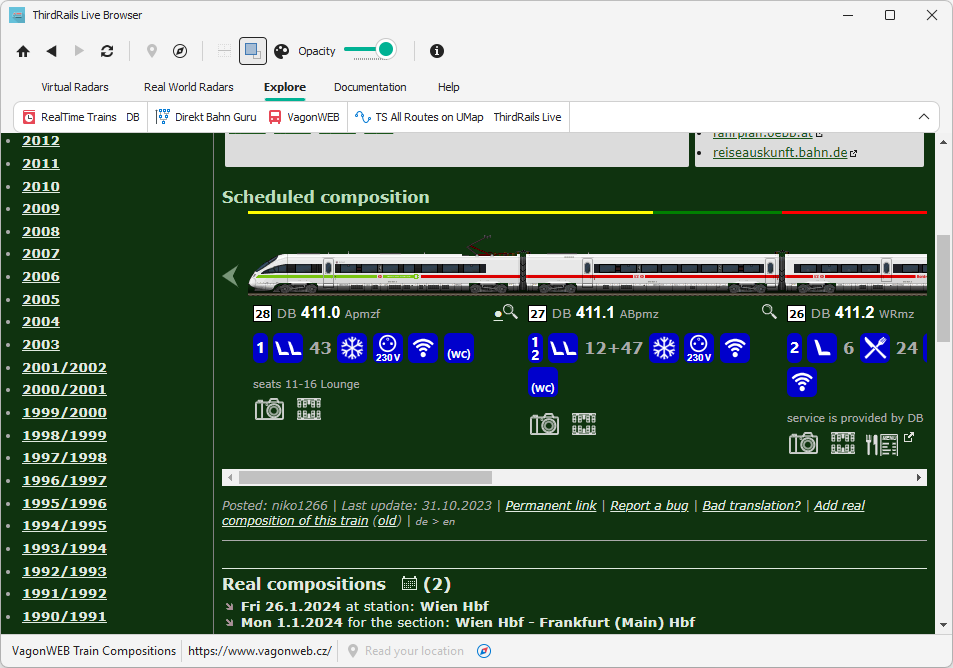Click the WiFi icon of coach 27
The image size is (953, 668).
(x=735, y=348)
